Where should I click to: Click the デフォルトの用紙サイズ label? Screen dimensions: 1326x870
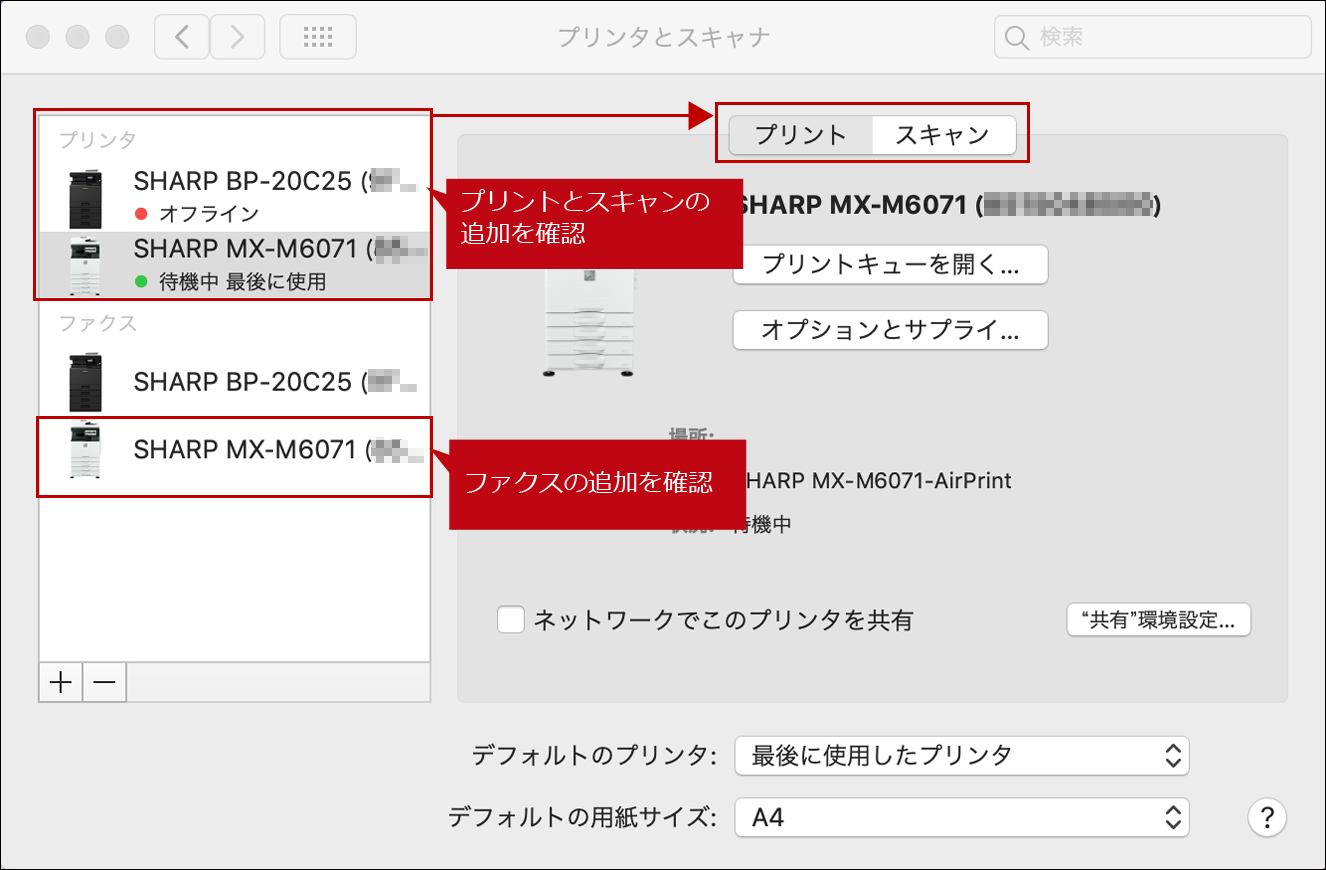coord(582,817)
